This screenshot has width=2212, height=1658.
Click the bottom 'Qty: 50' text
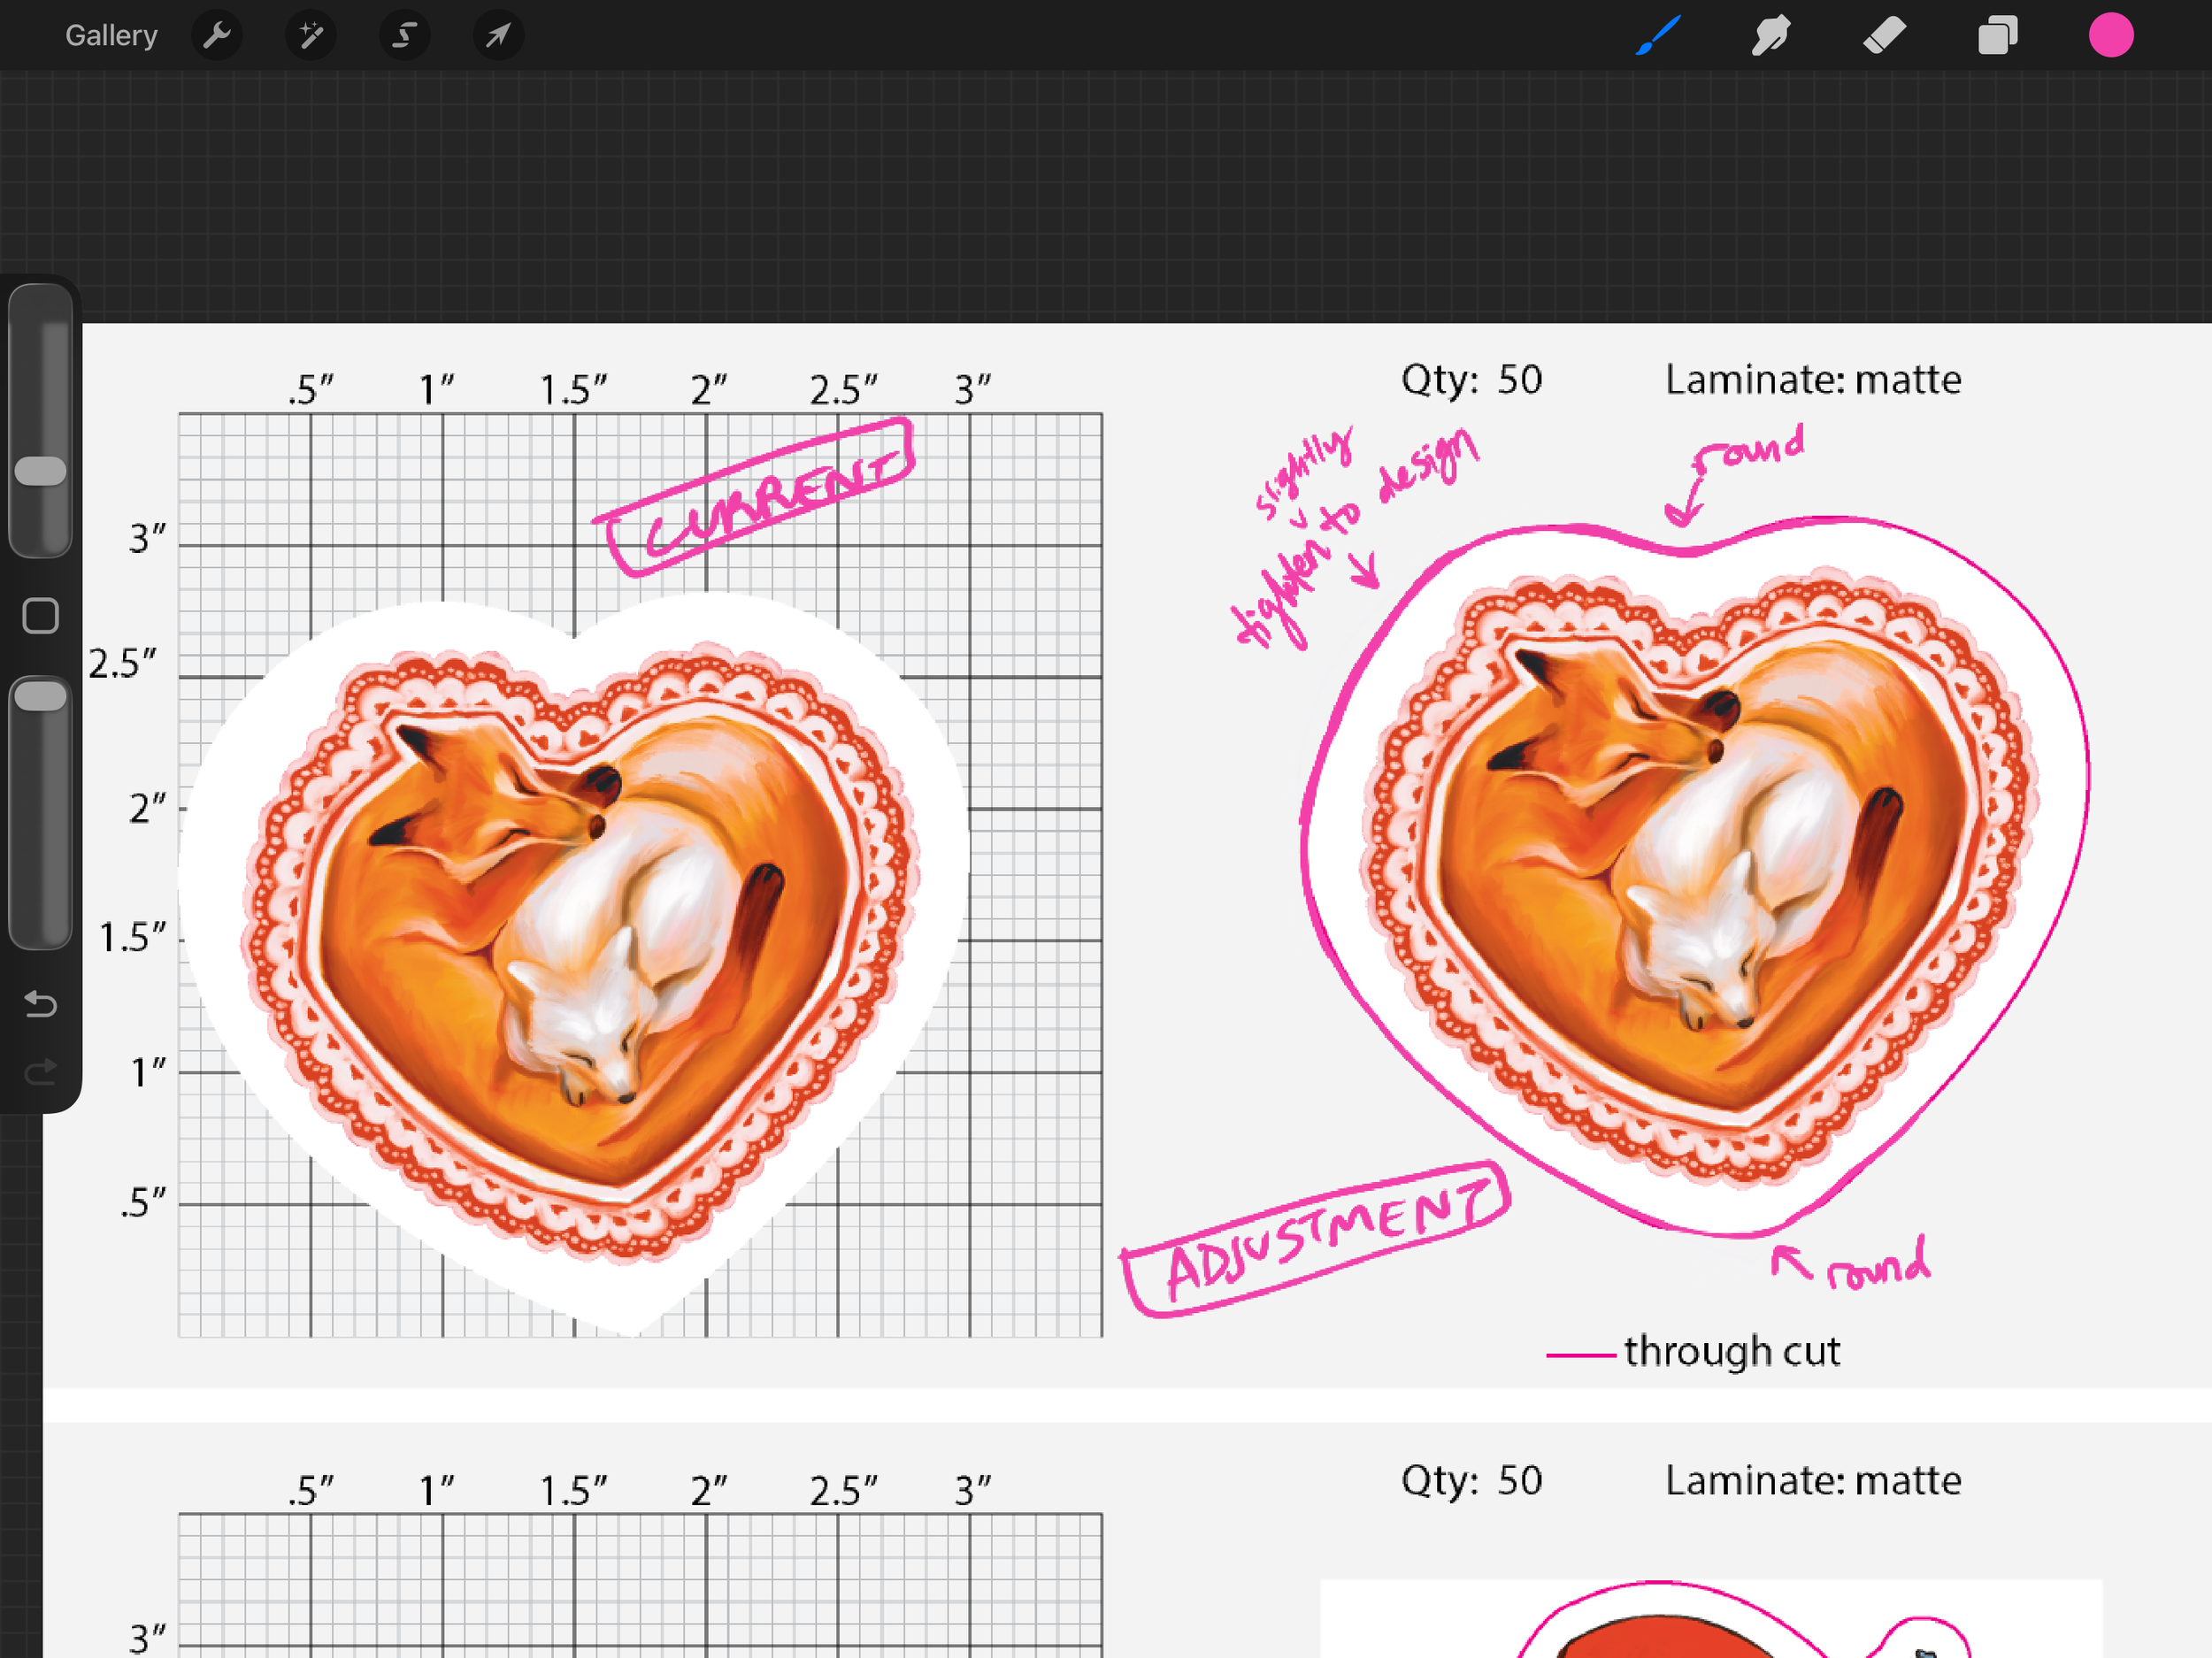coord(1471,1482)
